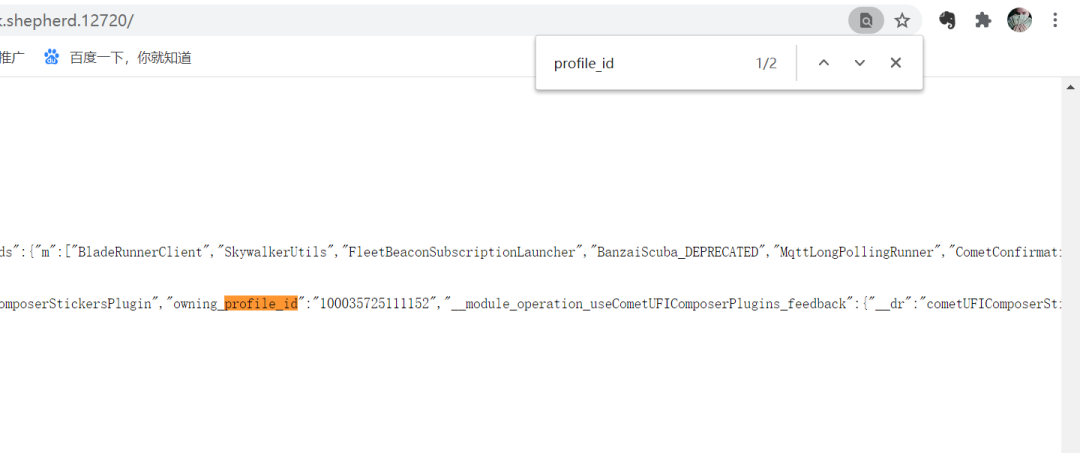The width and height of the screenshot is (1080, 453).
Task: Open the Evernote elephant extension
Action: [947, 20]
